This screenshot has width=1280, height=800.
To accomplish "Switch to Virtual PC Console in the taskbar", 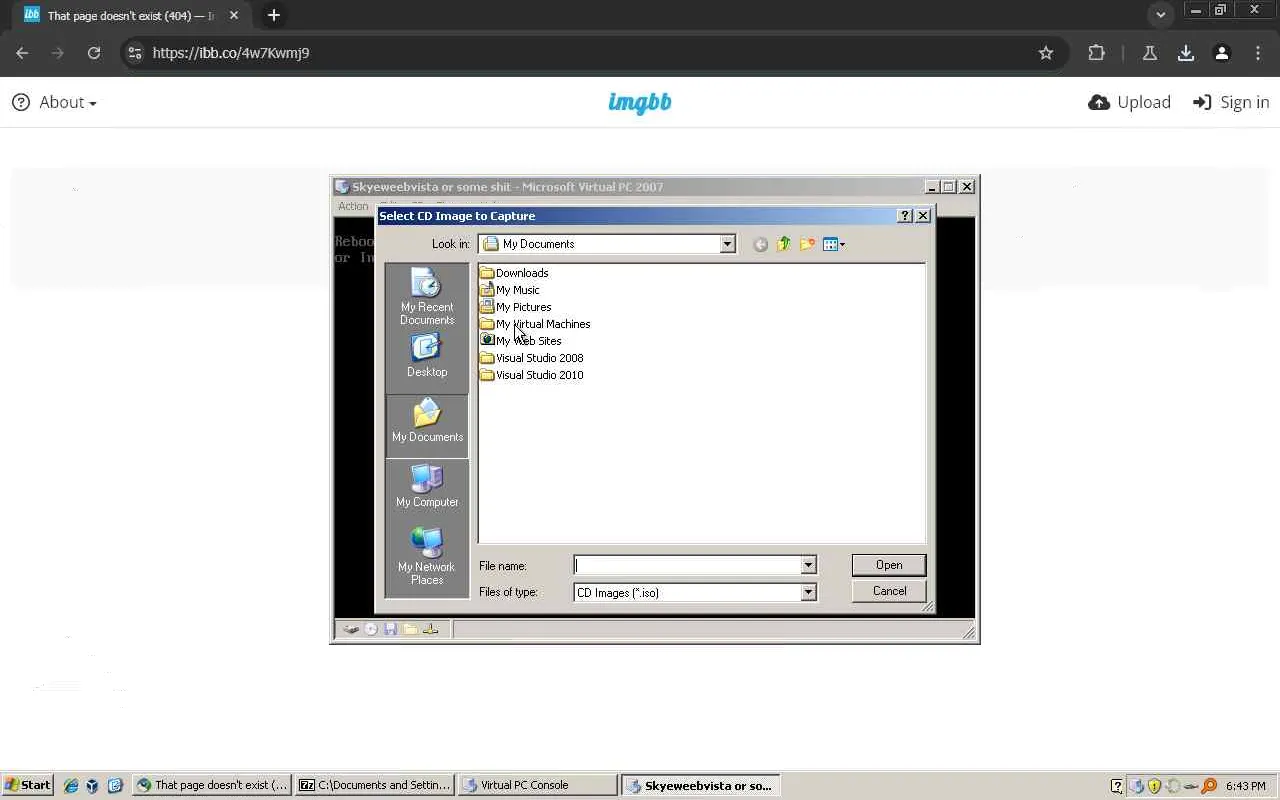I will pyautogui.click(x=537, y=785).
